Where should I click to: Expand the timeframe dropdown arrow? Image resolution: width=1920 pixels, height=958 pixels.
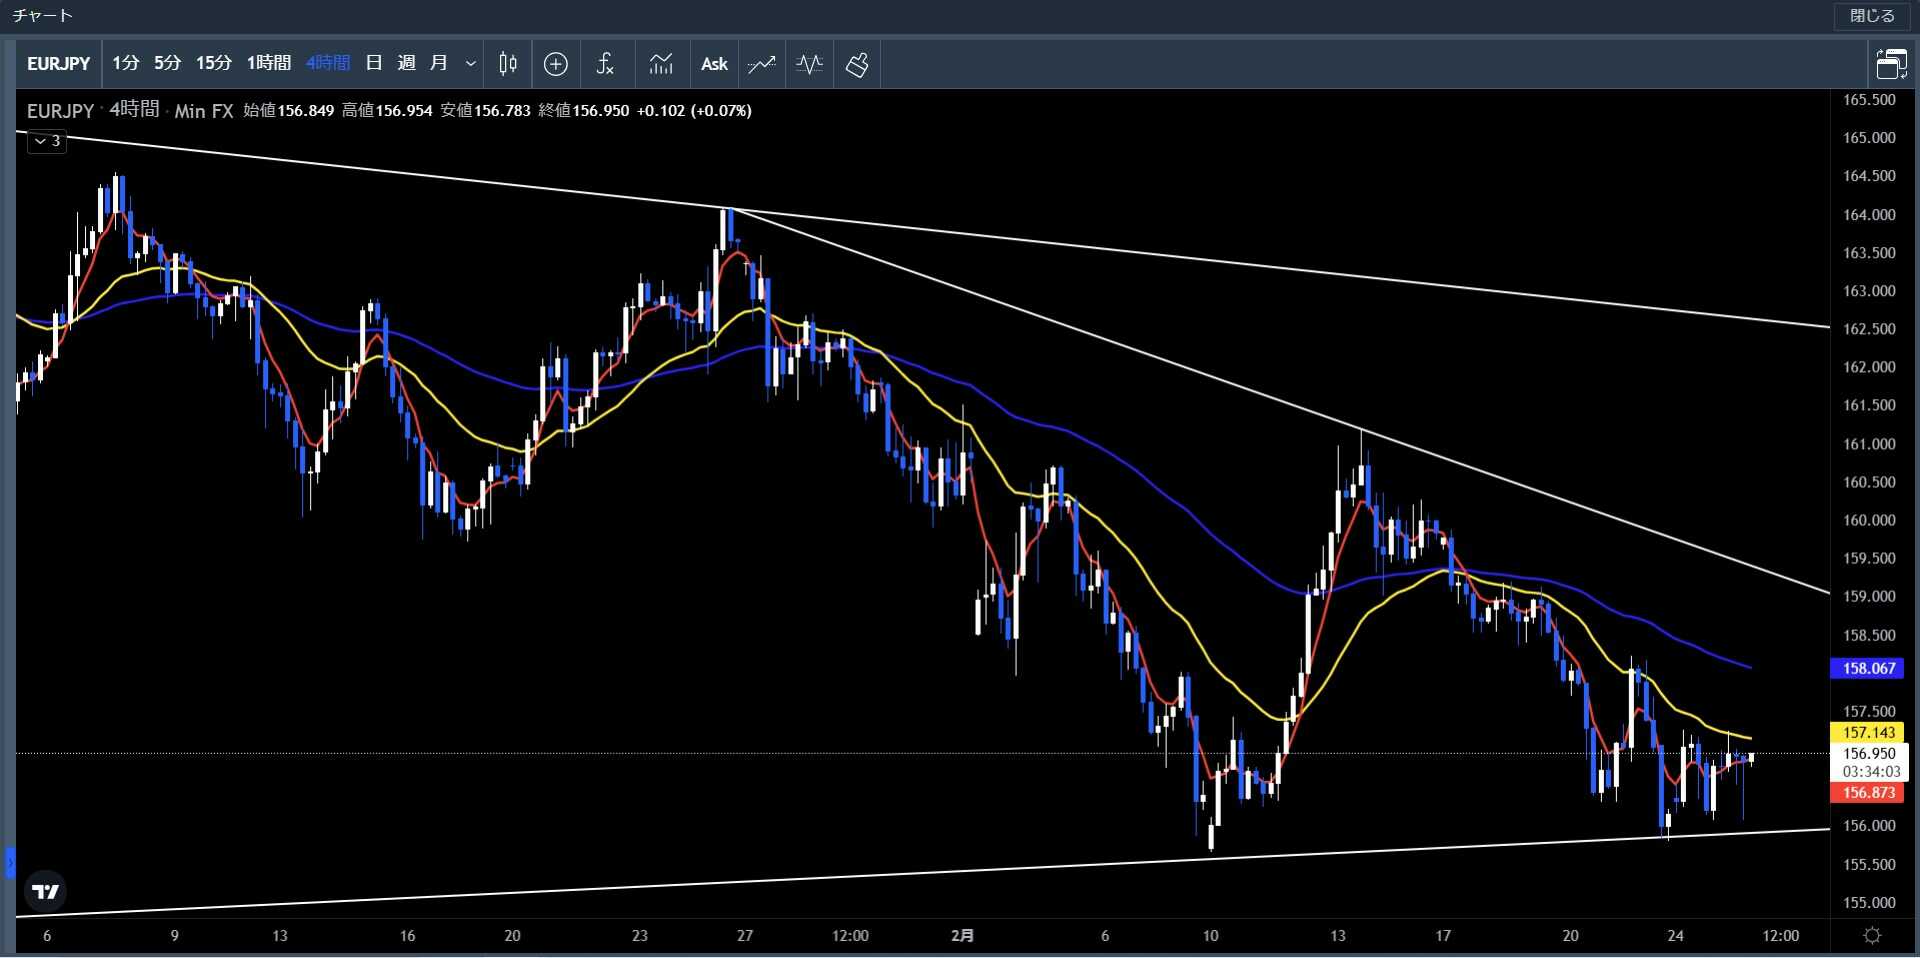pos(470,64)
